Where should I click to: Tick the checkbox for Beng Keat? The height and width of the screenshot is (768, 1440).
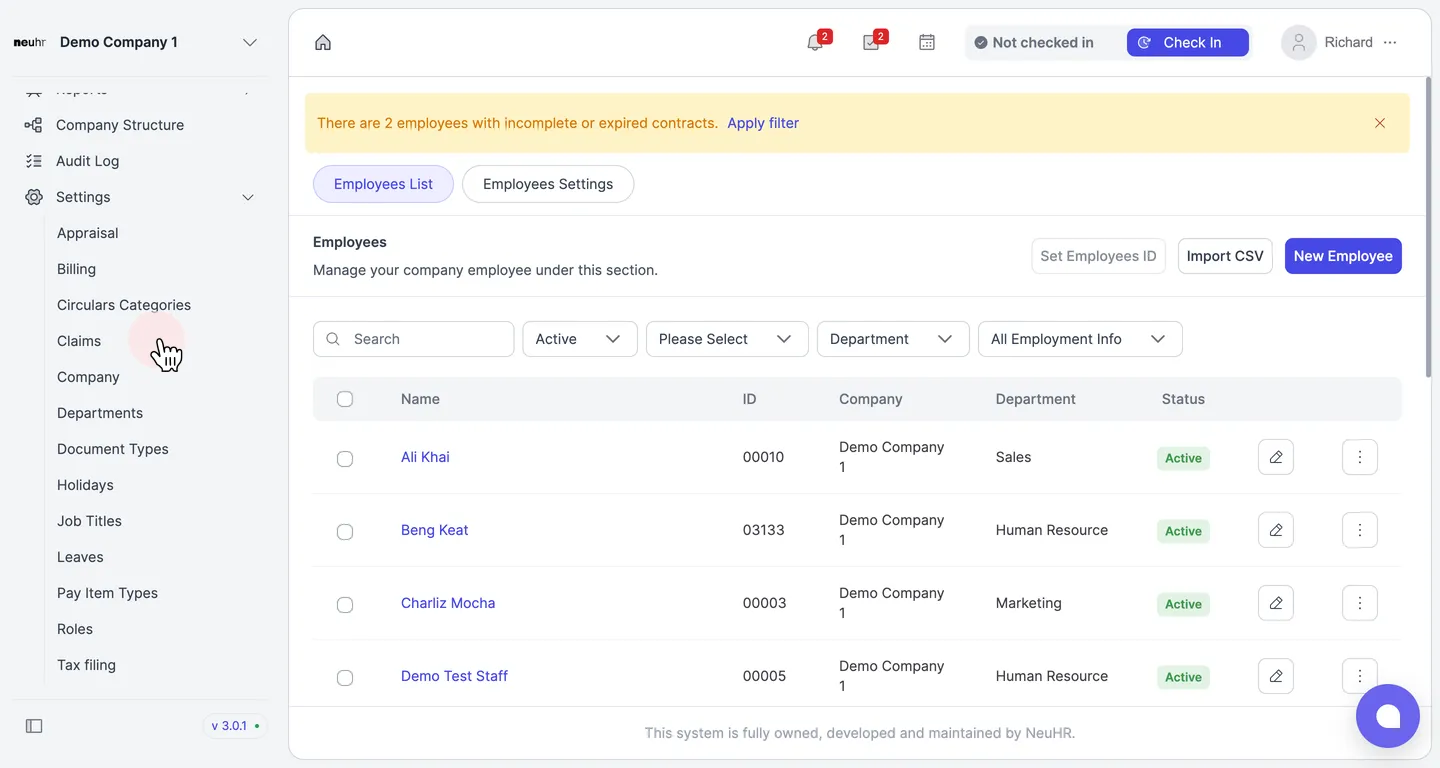(345, 532)
